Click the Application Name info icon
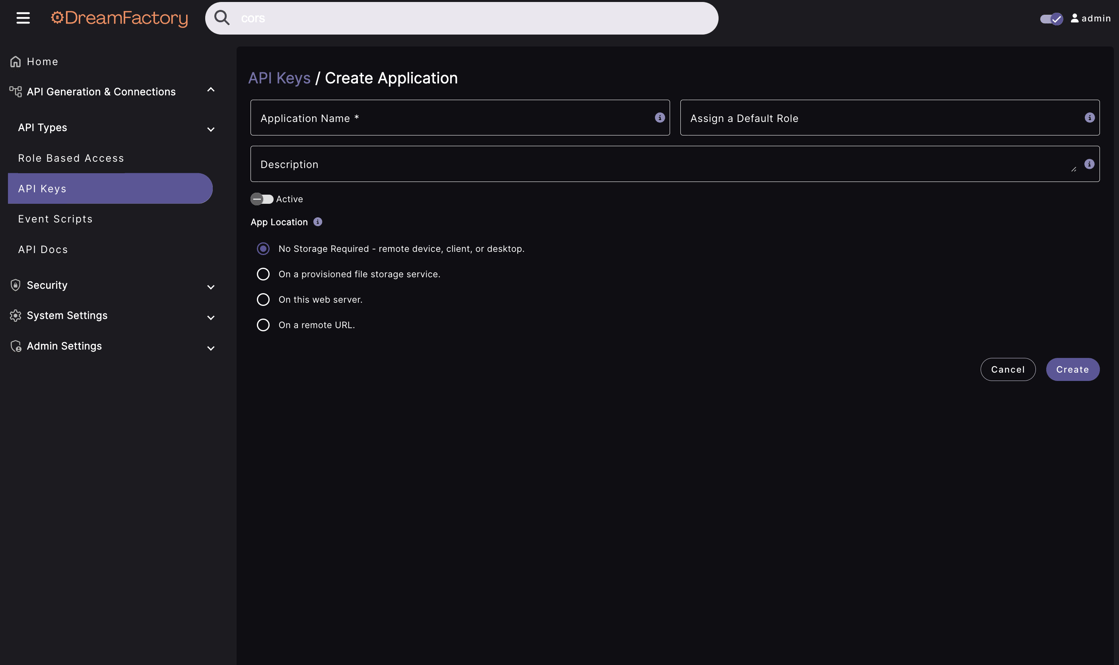This screenshot has height=665, width=1119. point(660,118)
